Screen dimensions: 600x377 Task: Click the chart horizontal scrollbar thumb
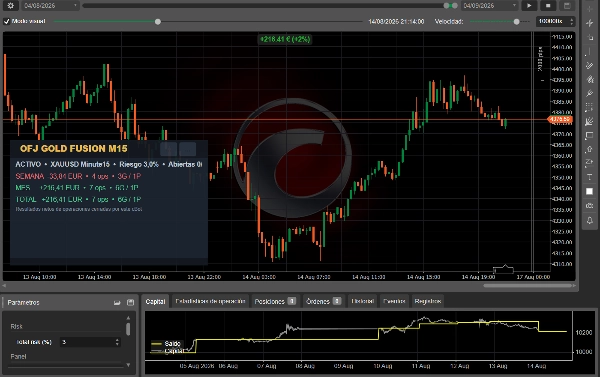click(x=527, y=286)
